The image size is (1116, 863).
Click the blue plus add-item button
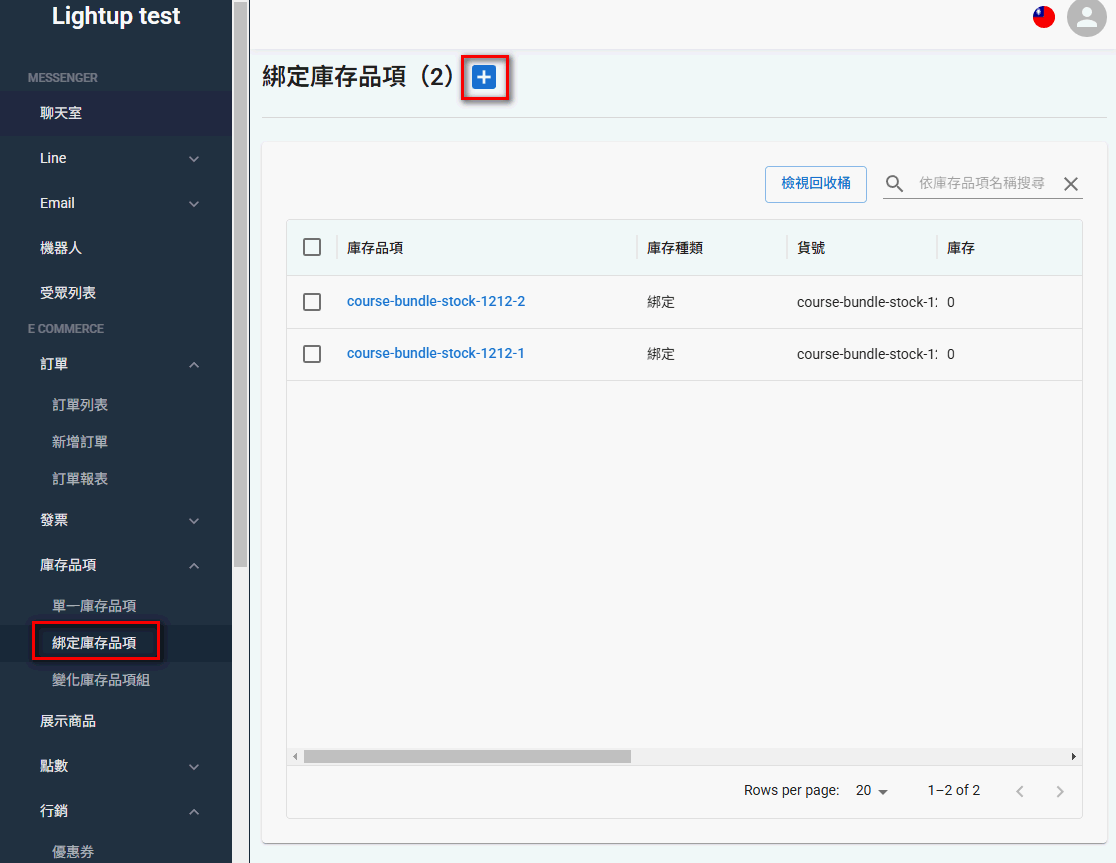pyautogui.click(x=484, y=77)
